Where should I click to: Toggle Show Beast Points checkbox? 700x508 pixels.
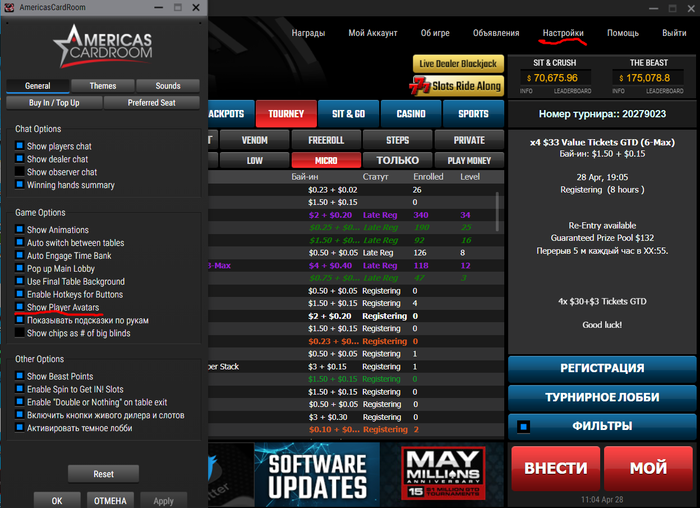click(x=20, y=375)
